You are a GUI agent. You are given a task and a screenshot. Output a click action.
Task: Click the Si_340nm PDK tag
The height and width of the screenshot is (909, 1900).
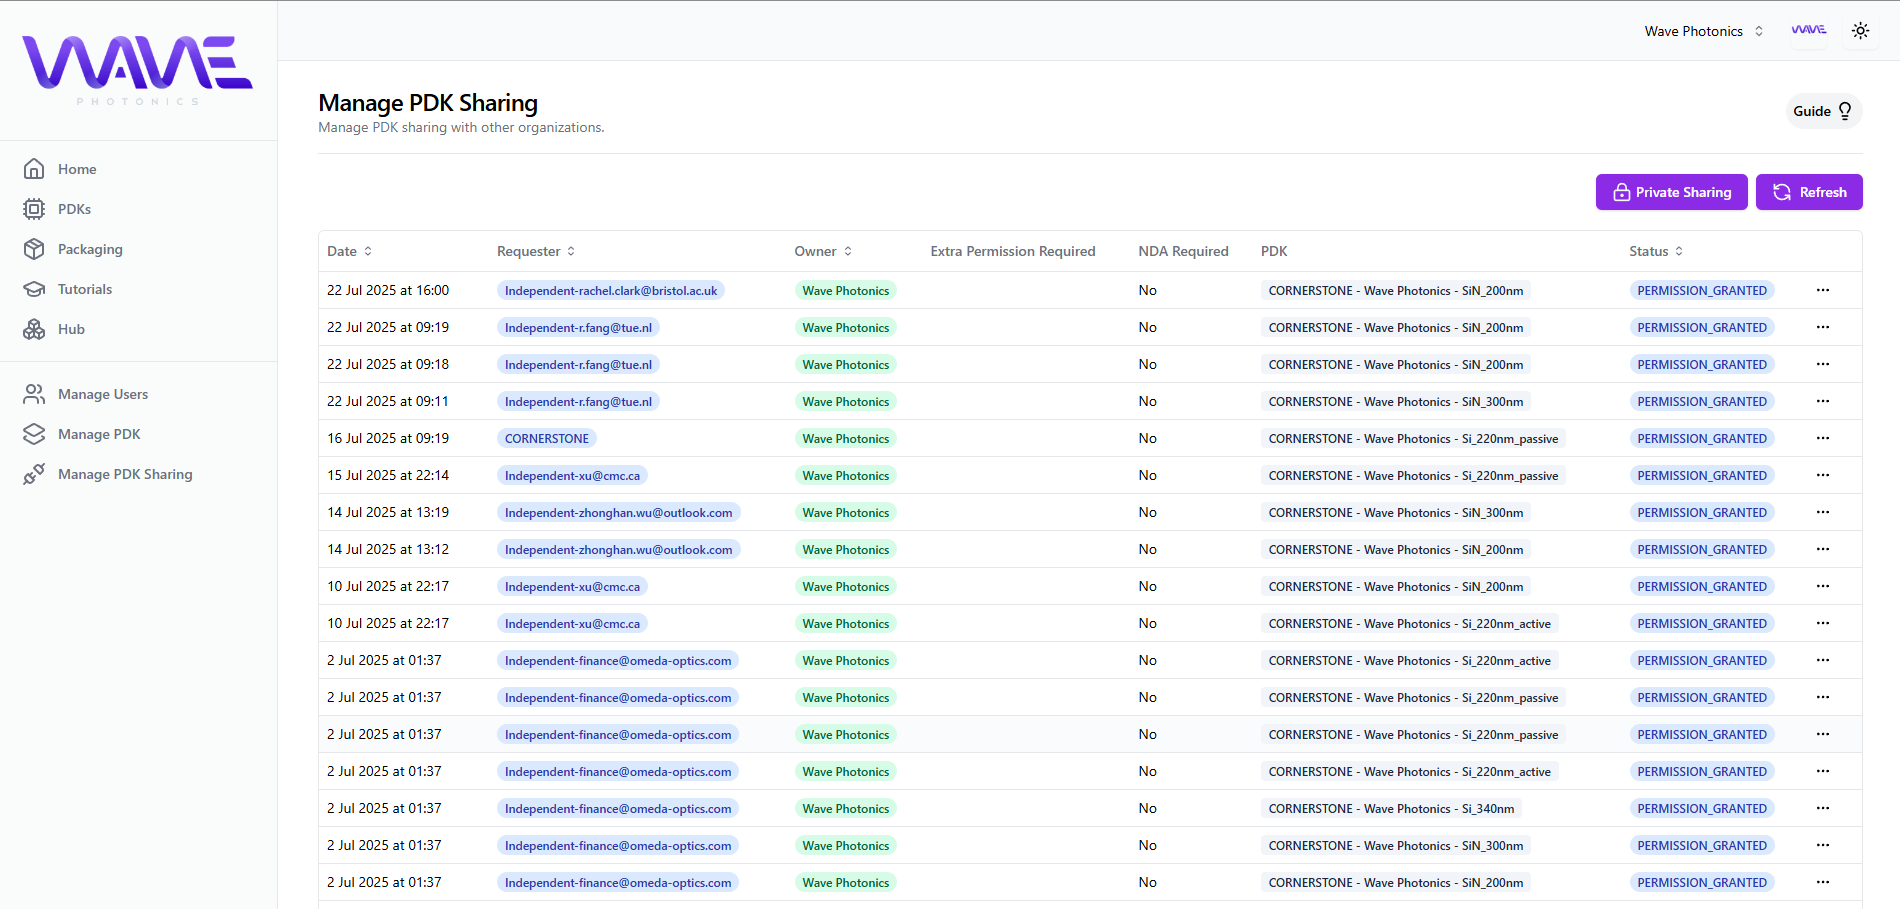pyautogui.click(x=1391, y=808)
